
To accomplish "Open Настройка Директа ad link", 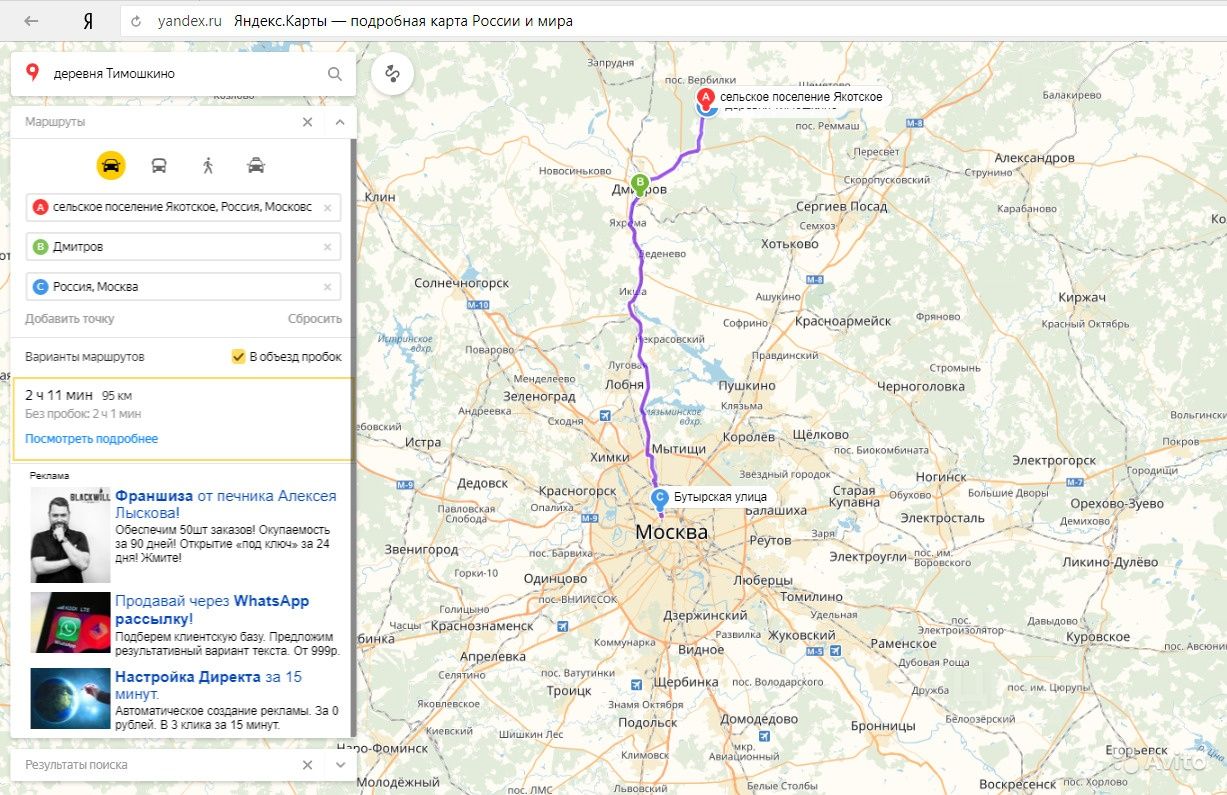I will [208, 685].
